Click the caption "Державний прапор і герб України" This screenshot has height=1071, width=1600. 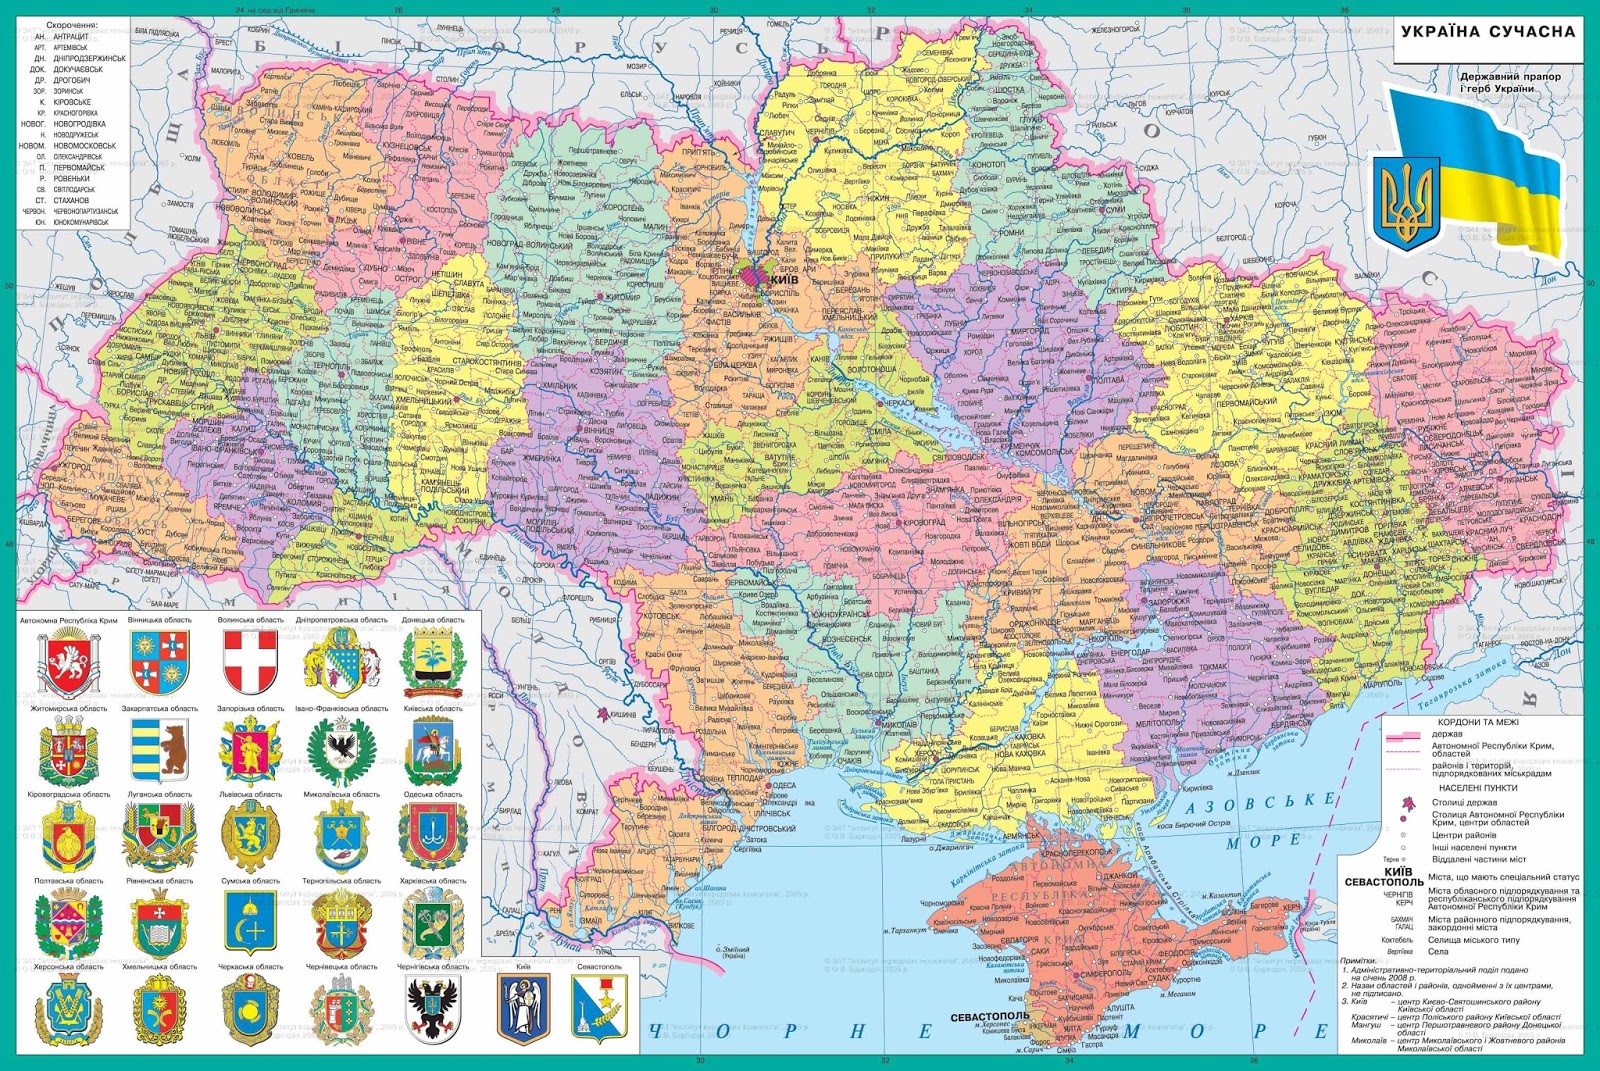1509,82
